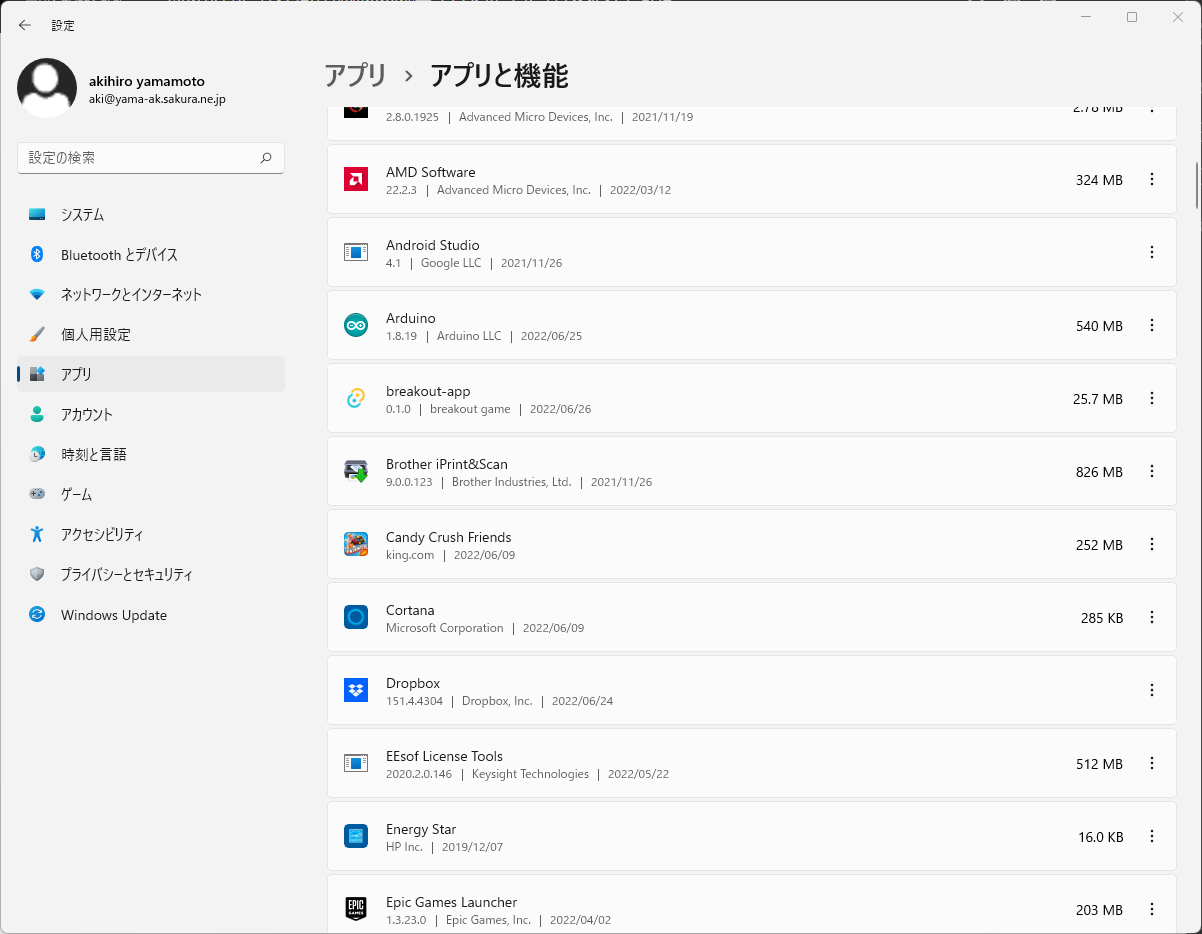Open more options for Energy Star
1202x934 pixels.
click(1151, 837)
